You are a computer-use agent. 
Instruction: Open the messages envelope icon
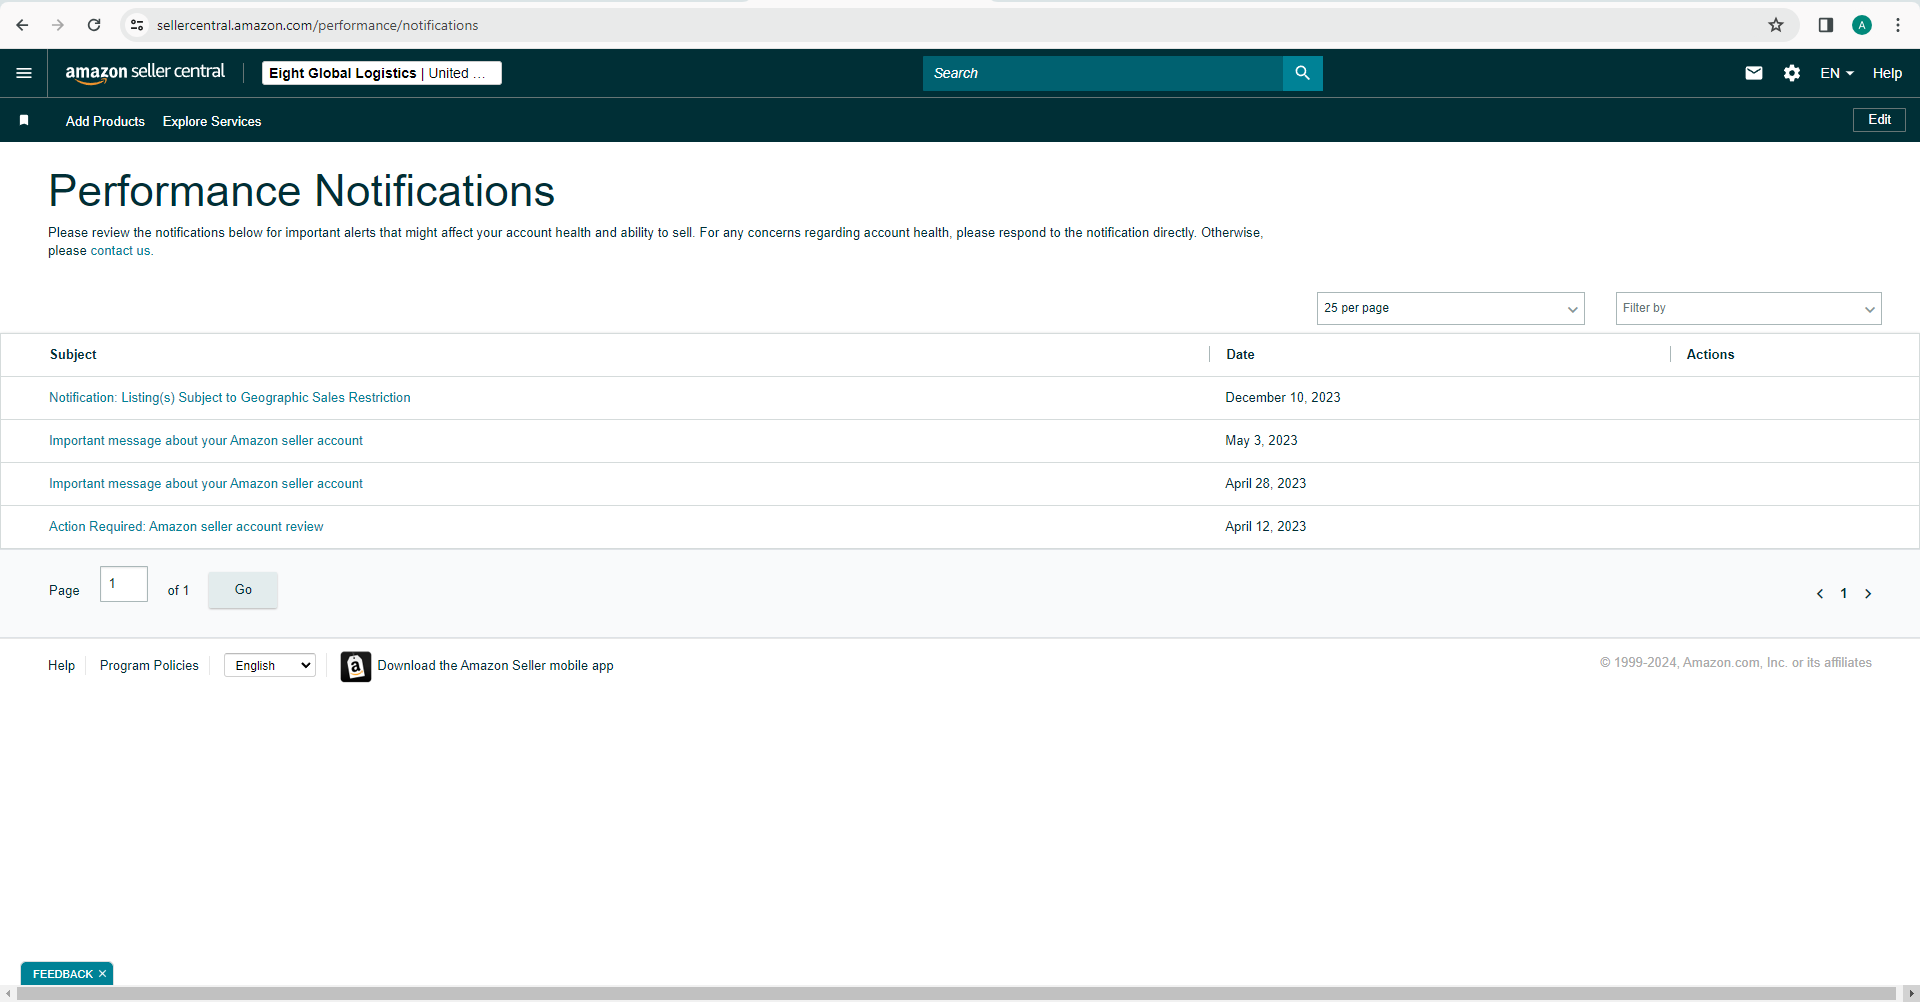(x=1754, y=73)
